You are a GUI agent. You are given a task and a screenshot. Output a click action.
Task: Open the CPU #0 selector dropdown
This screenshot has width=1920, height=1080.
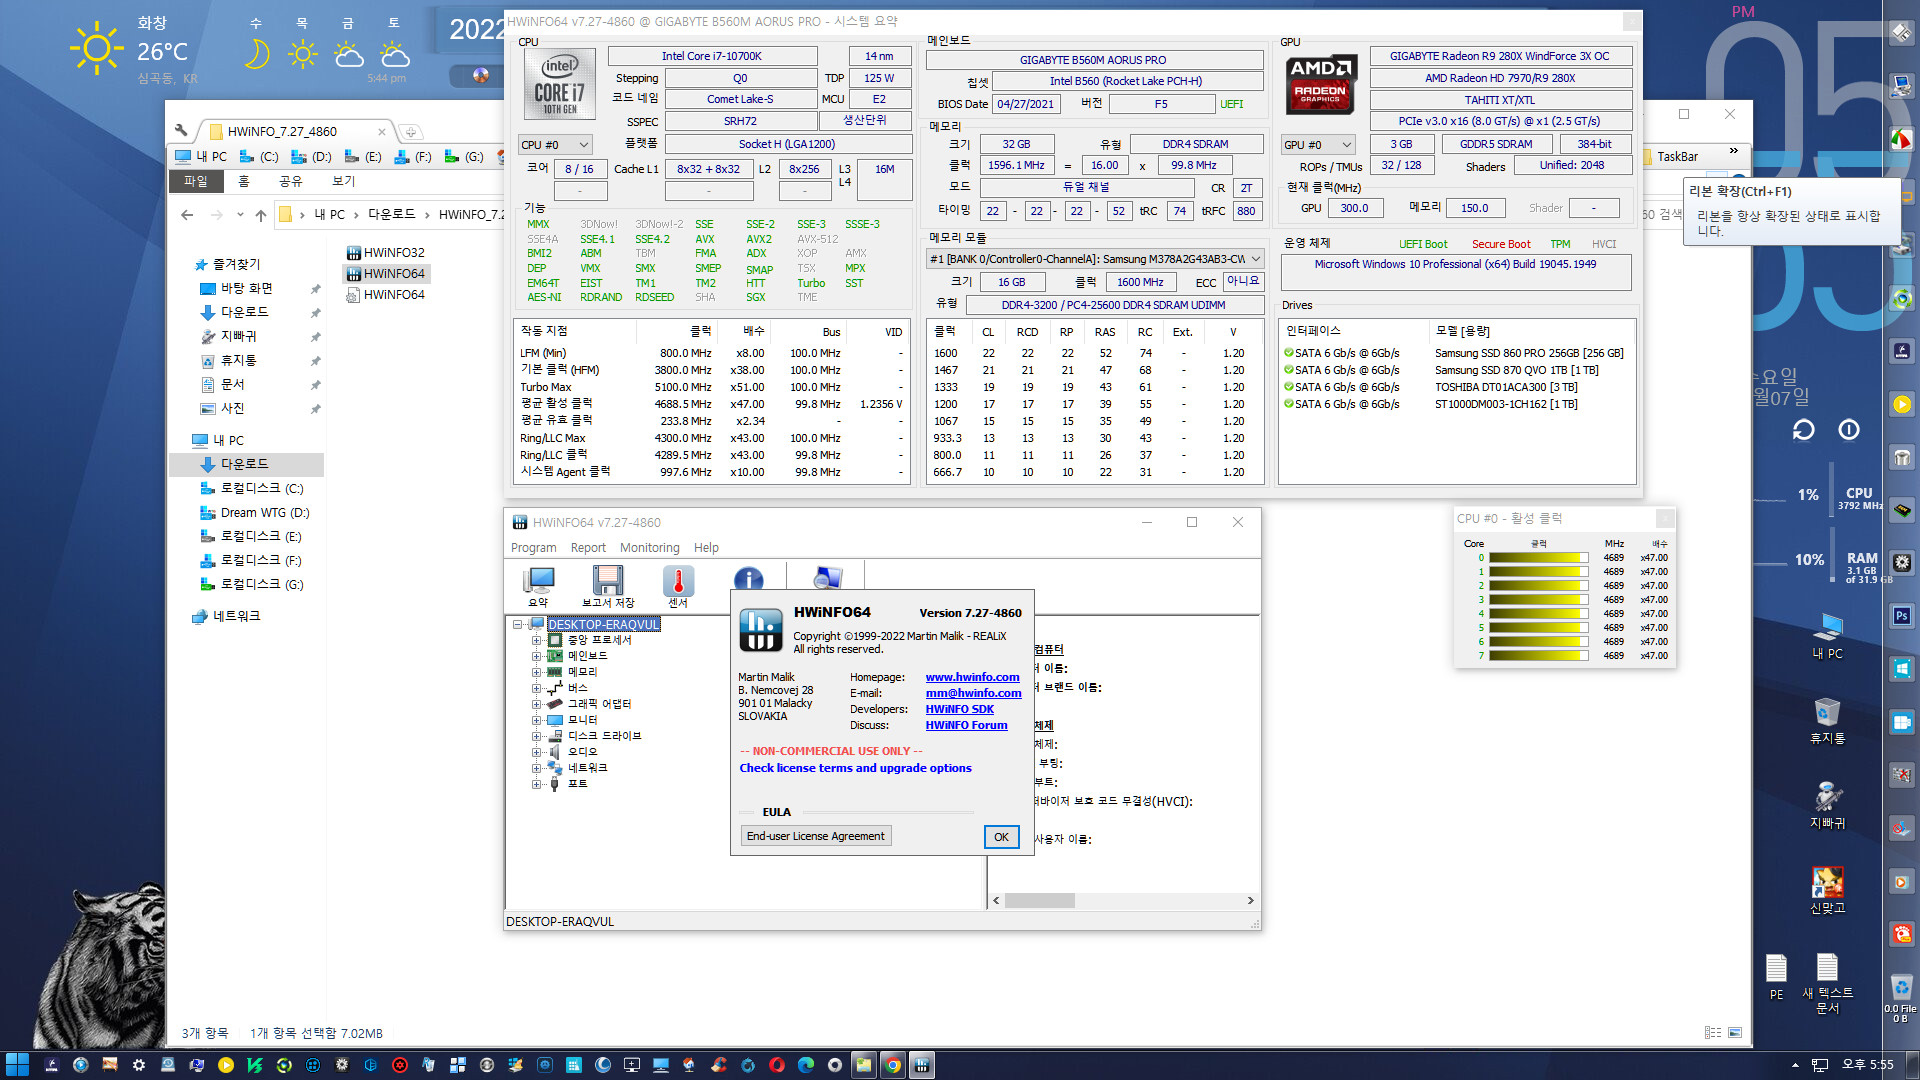(x=555, y=145)
